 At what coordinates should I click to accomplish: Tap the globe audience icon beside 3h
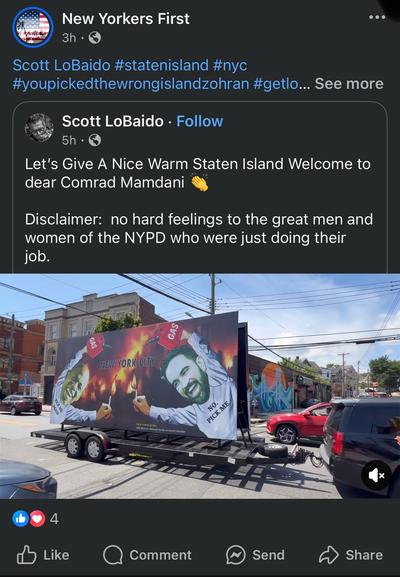(95, 38)
